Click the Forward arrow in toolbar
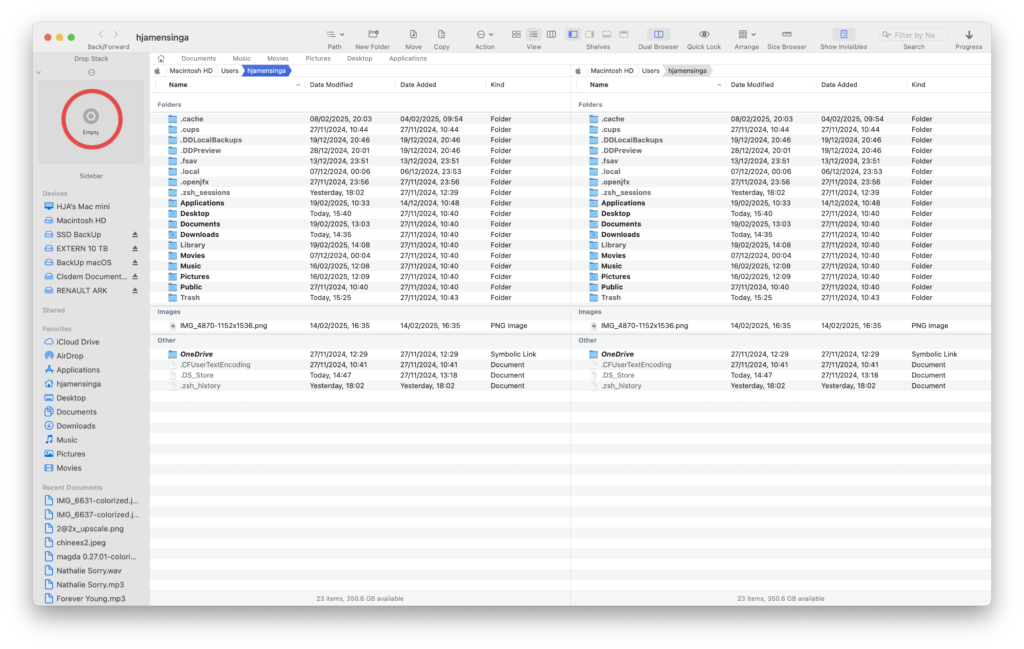The height and width of the screenshot is (649, 1024). [116, 35]
